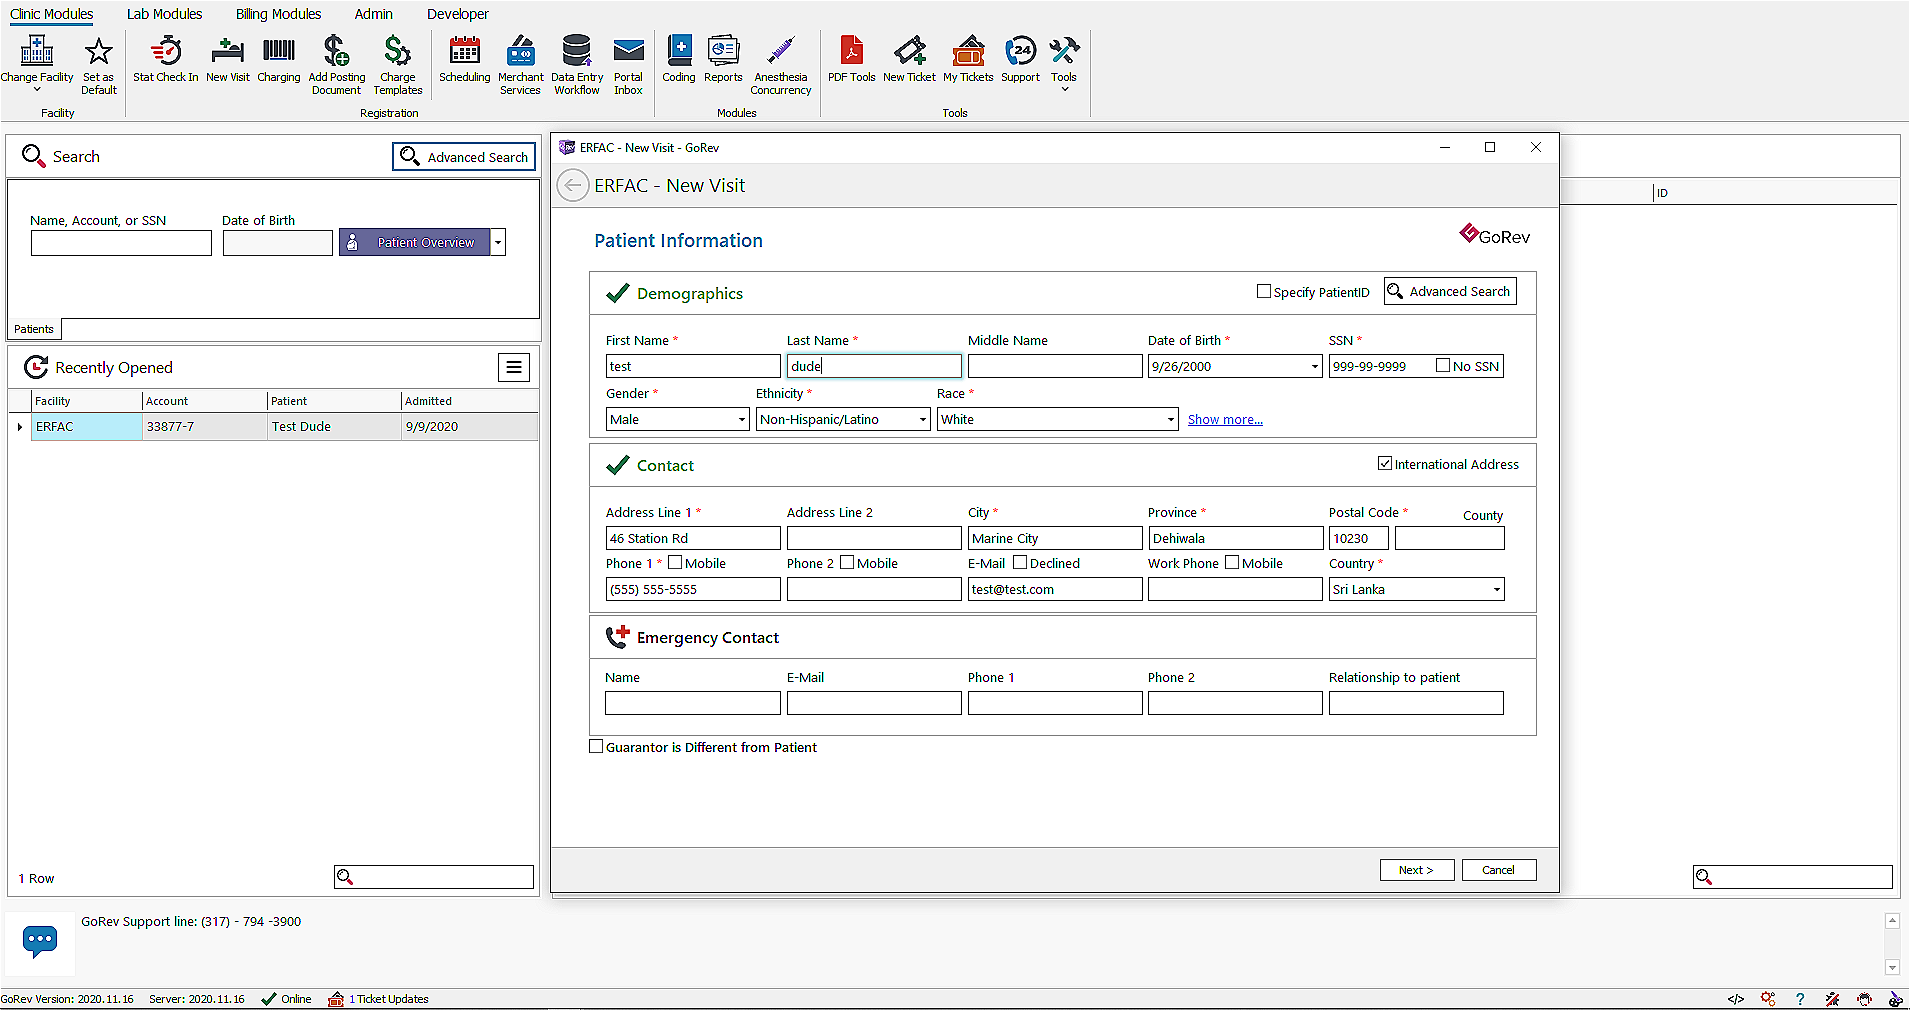Open Charge Templates
Screen dimensions: 1910x1010
(398, 65)
